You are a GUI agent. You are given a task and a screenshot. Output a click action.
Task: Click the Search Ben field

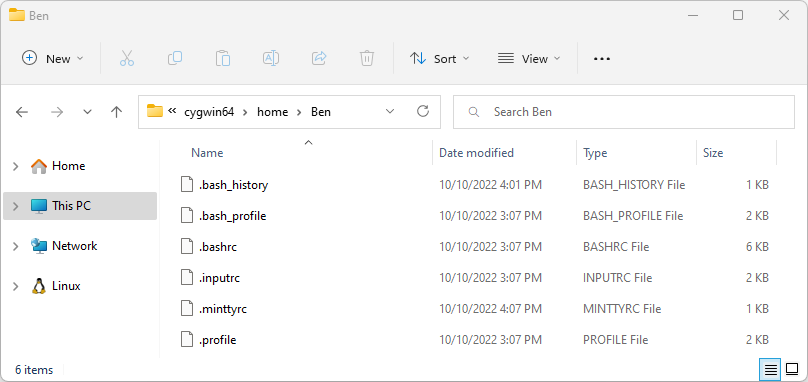click(x=624, y=112)
